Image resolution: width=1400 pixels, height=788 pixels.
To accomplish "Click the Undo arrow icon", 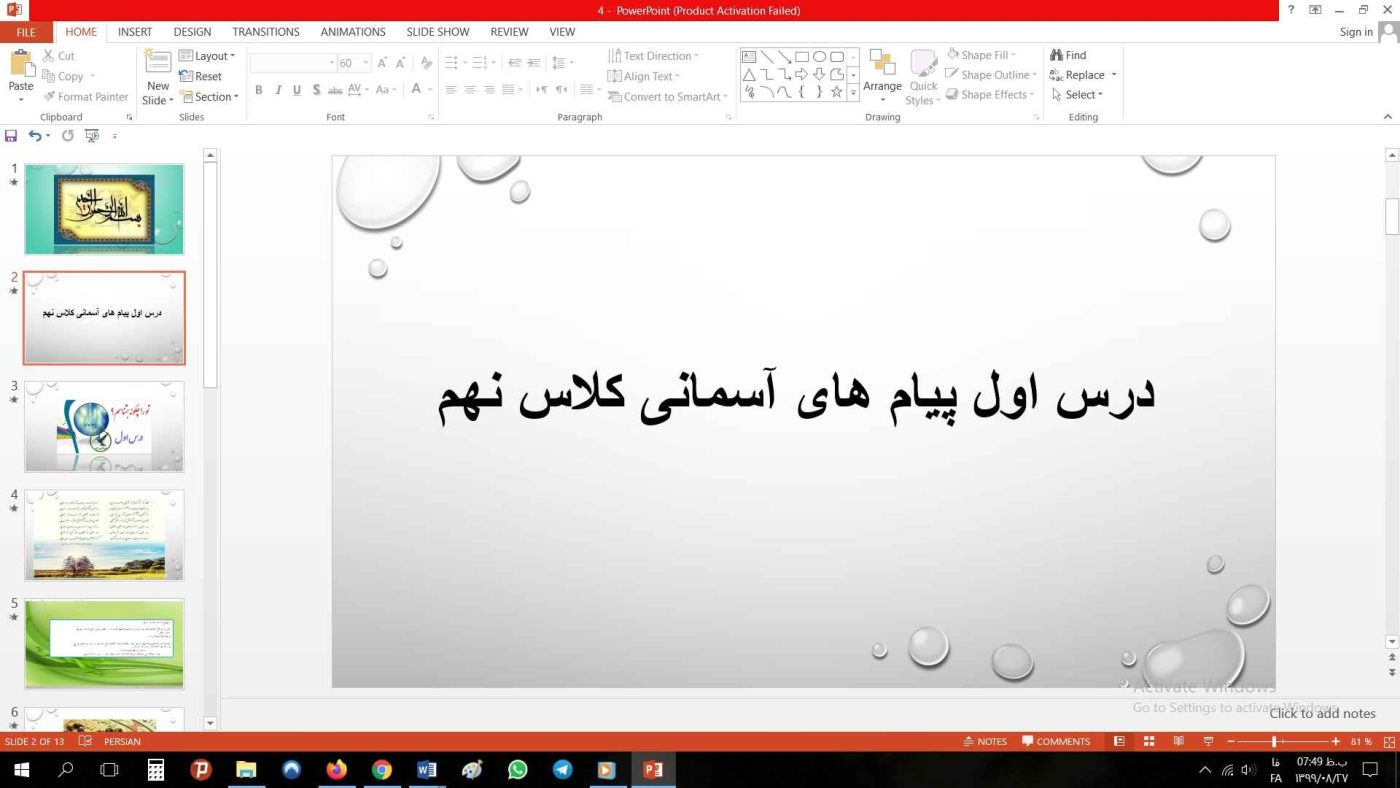I will tap(35, 136).
